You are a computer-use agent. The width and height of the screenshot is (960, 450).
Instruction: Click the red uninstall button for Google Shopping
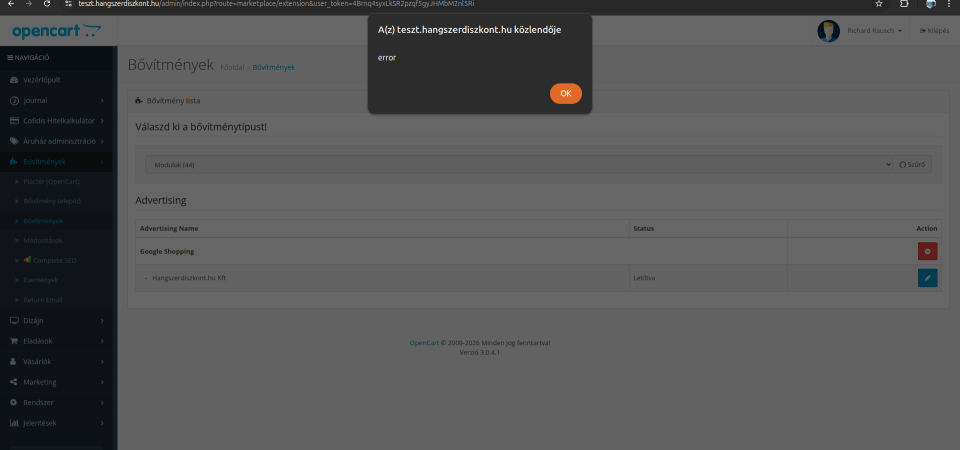point(927,251)
